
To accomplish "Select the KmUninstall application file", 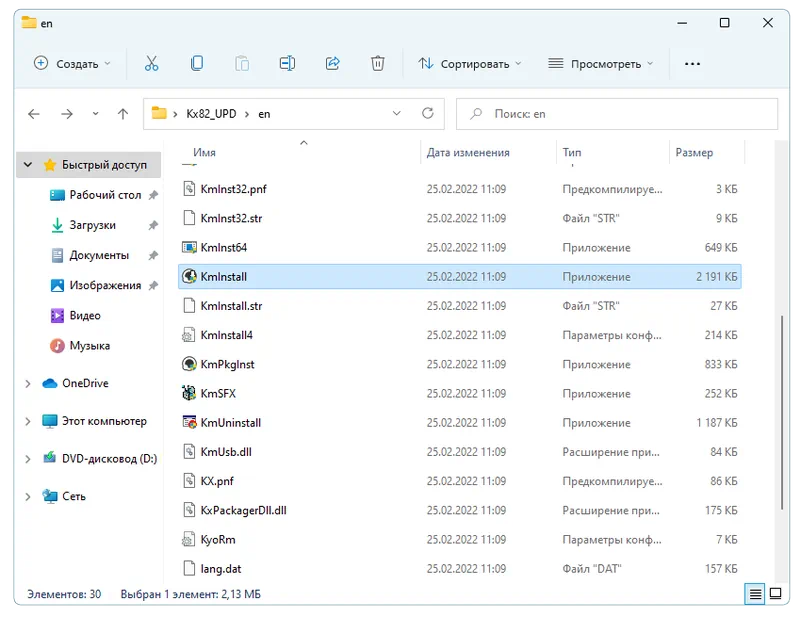I will pos(230,423).
